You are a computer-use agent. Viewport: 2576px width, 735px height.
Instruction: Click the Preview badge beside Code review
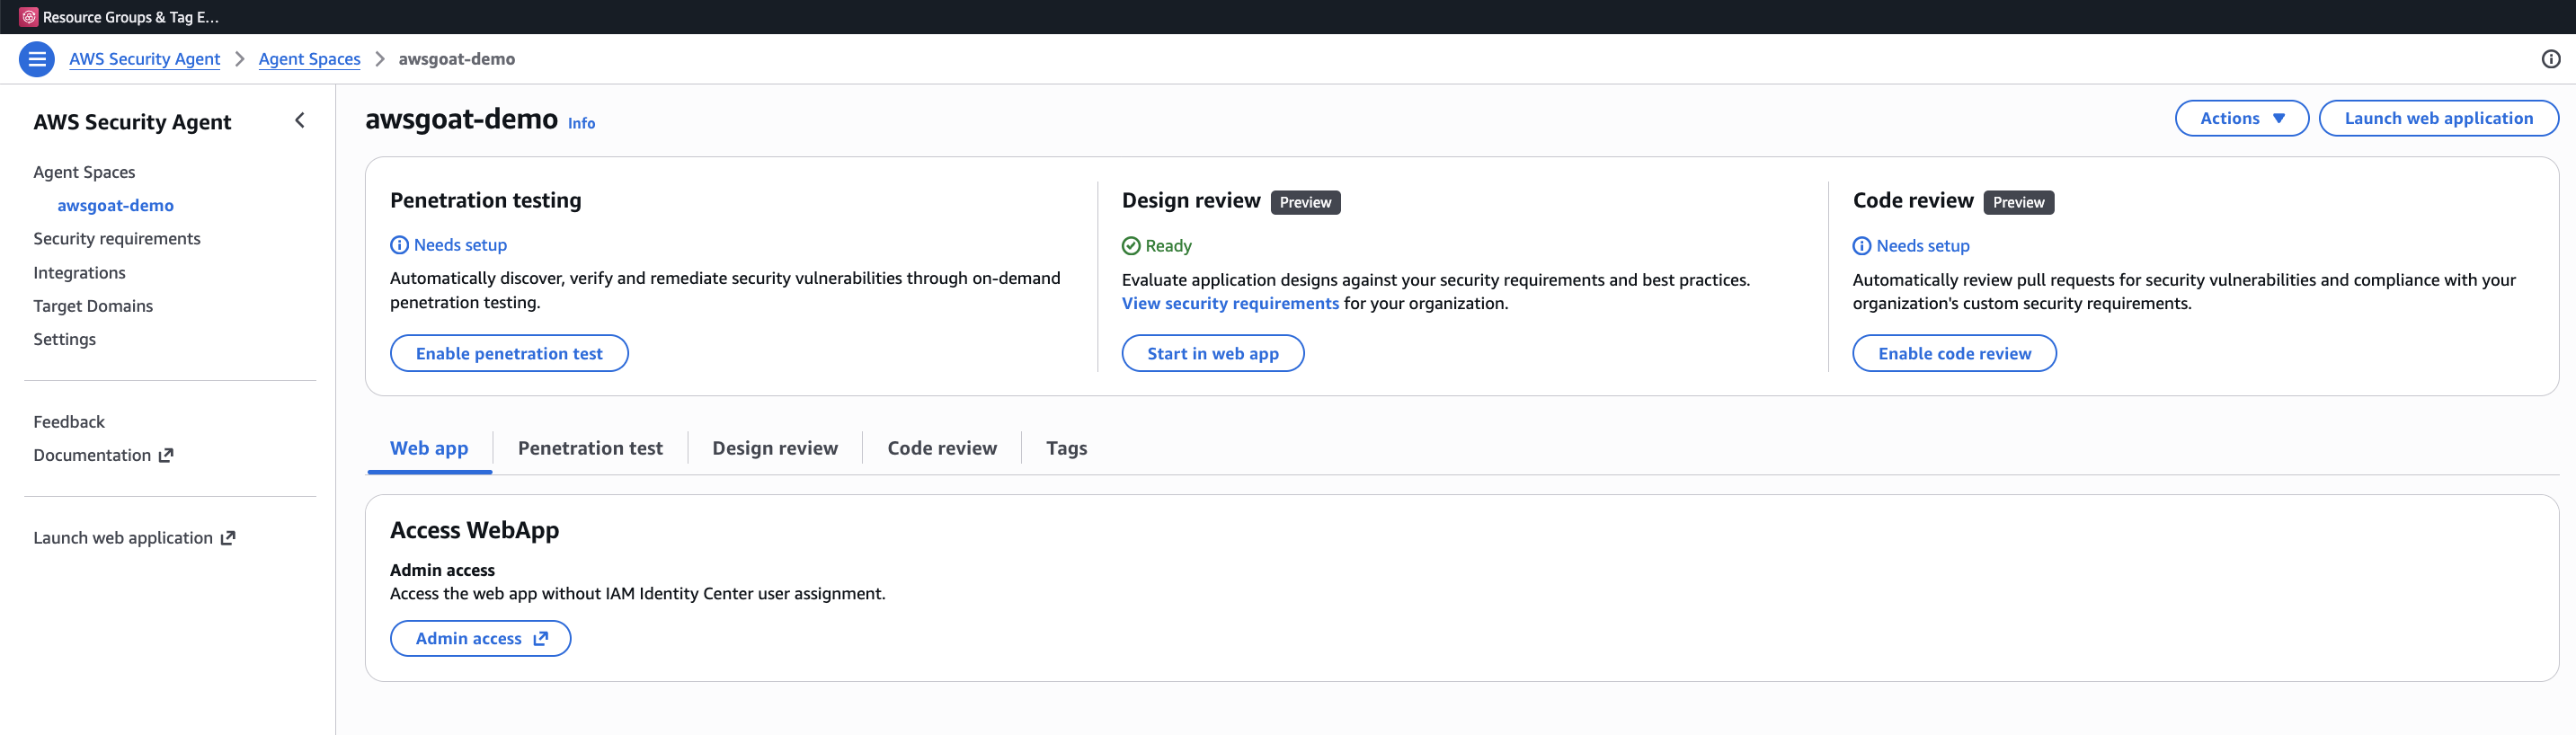(2018, 202)
